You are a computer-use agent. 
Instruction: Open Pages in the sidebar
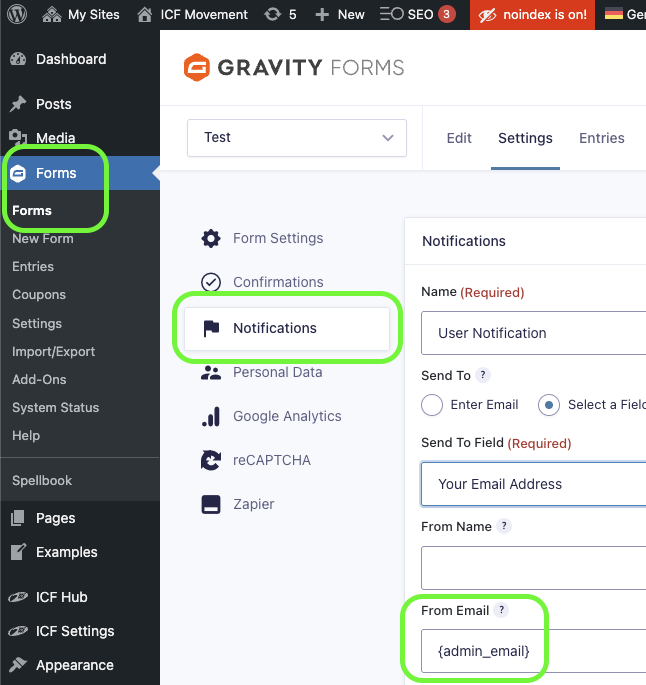80,518
